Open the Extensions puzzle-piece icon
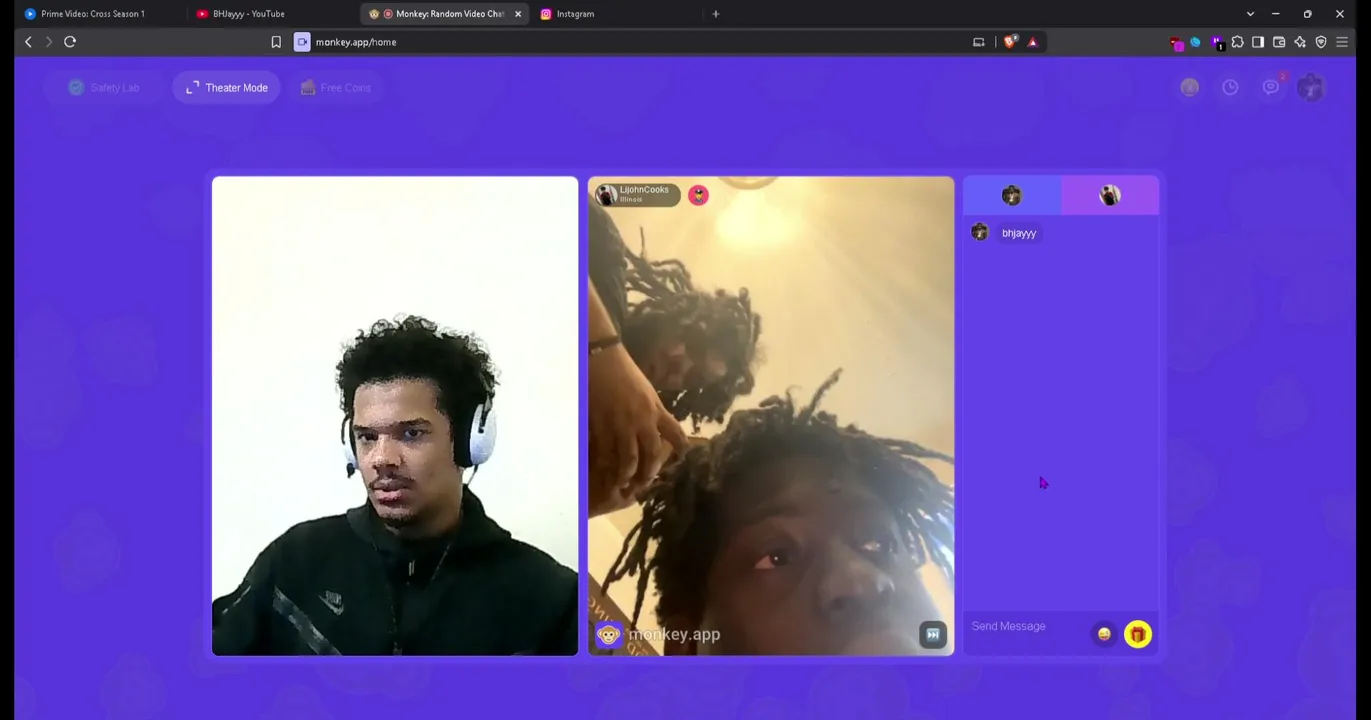The image size is (1371, 720). click(x=1237, y=42)
